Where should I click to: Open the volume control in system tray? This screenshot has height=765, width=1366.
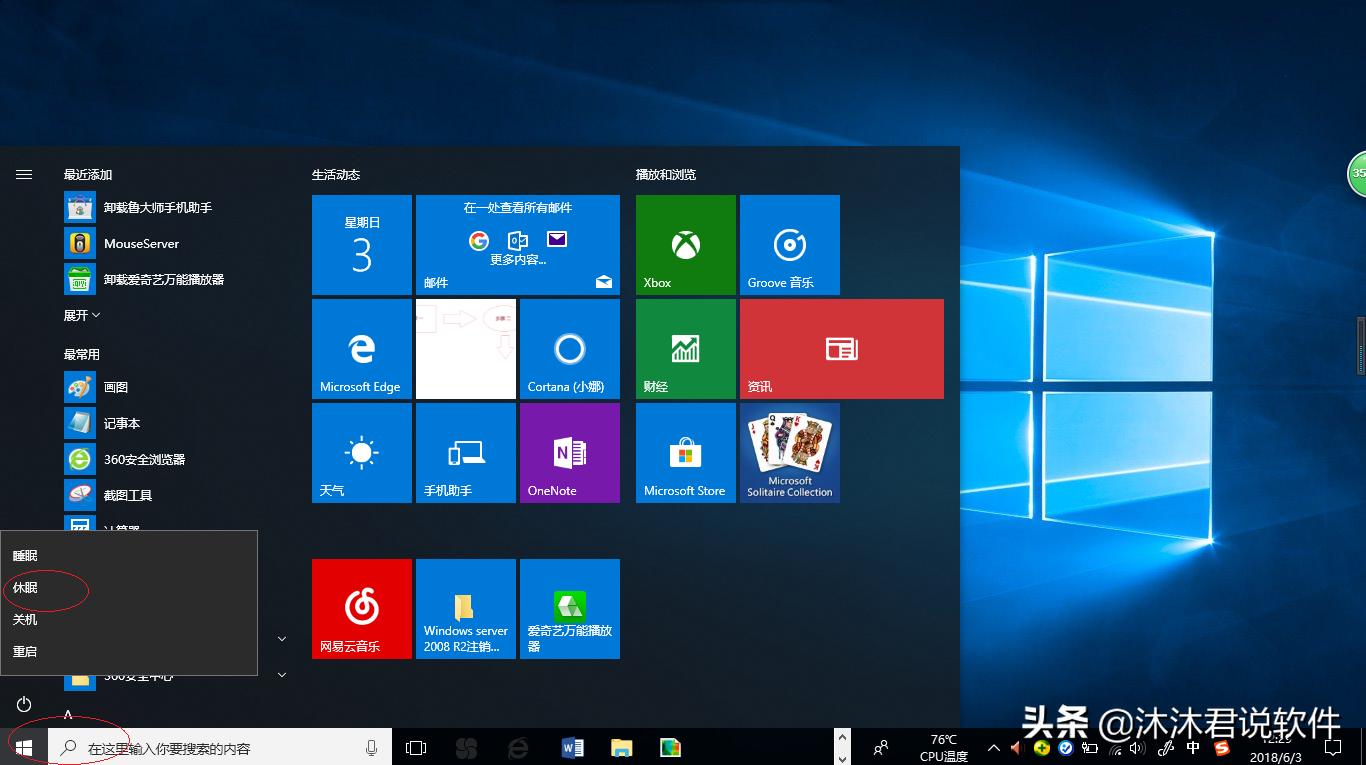click(x=1138, y=747)
